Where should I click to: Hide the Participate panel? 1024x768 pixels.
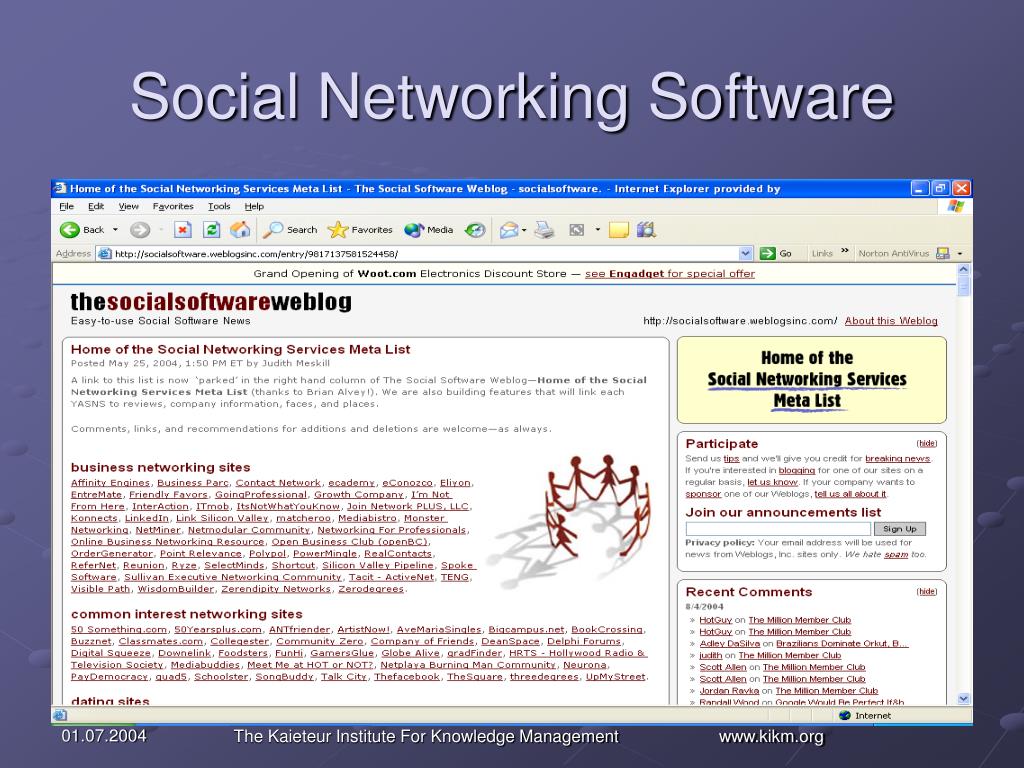pyautogui.click(x=927, y=443)
